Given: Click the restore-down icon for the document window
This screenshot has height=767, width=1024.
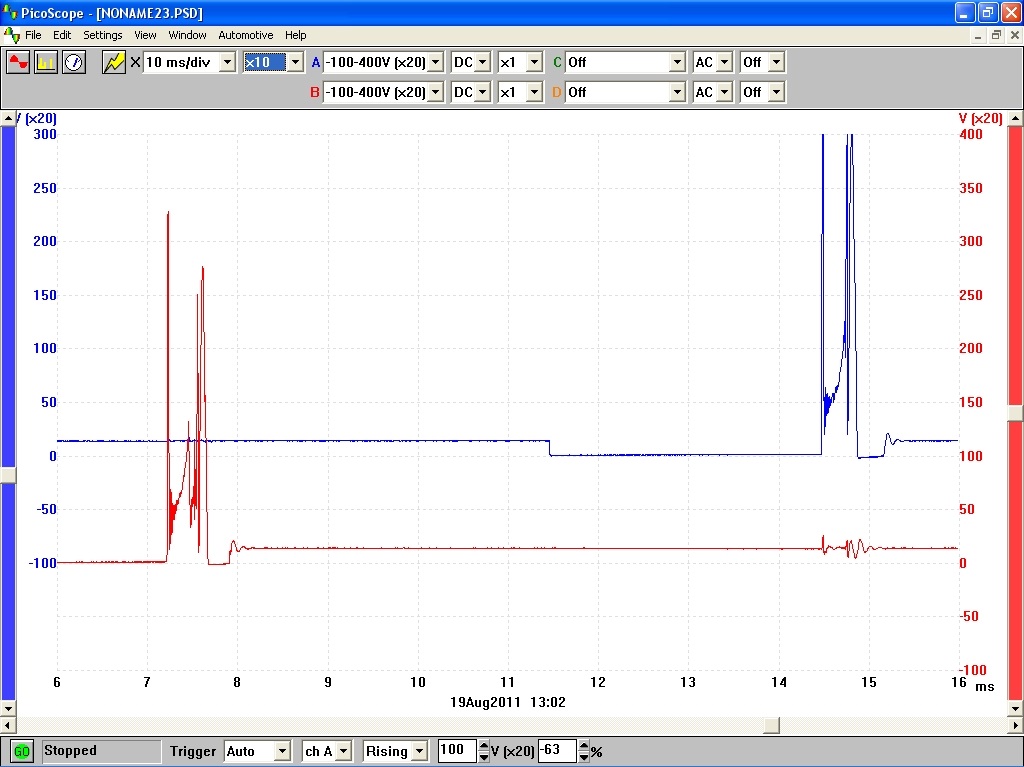Looking at the screenshot, I should point(996,35).
